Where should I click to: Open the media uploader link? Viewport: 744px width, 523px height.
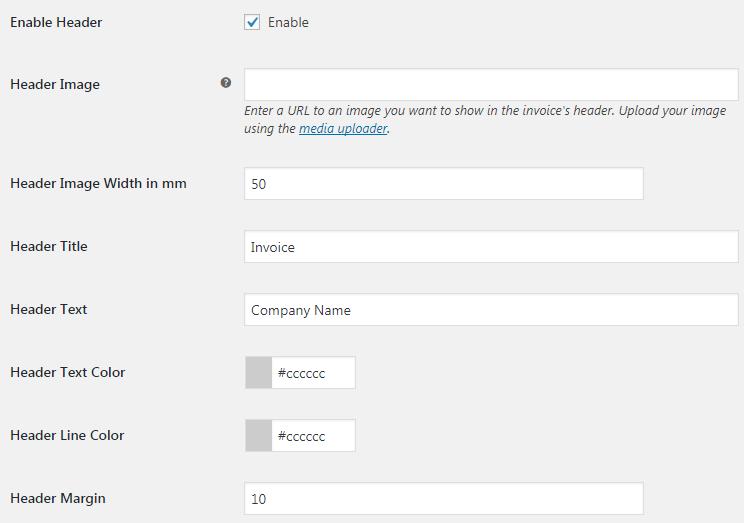pos(343,129)
